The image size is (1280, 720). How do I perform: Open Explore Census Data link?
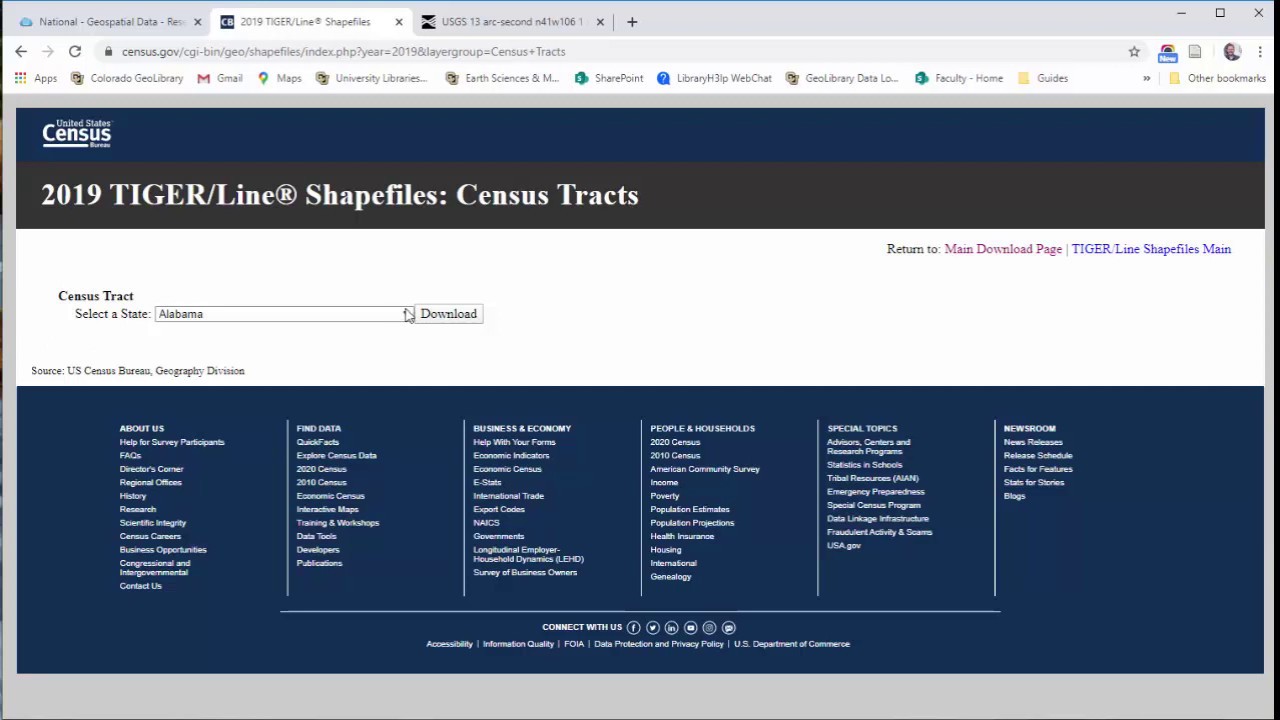[x=336, y=456]
